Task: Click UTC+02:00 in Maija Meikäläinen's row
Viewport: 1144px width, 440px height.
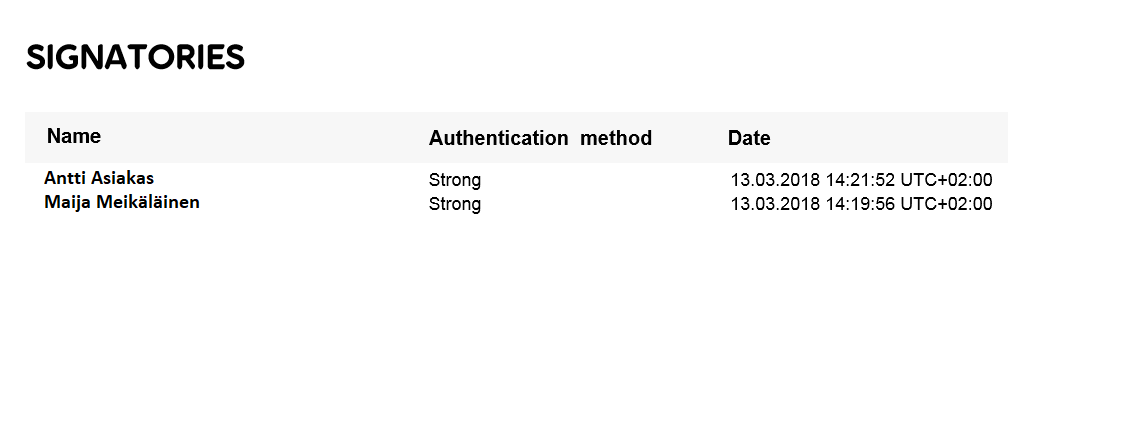Action: (x=946, y=204)
